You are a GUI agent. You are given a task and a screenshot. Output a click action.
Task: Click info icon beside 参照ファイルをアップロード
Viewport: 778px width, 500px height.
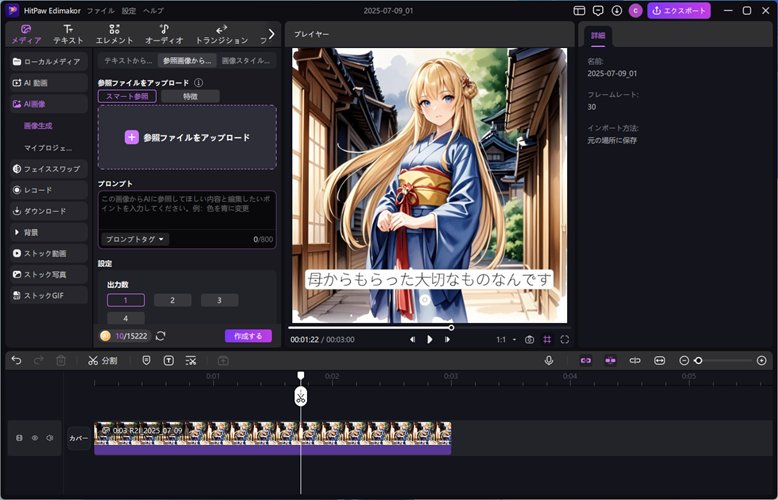[198, 83]
